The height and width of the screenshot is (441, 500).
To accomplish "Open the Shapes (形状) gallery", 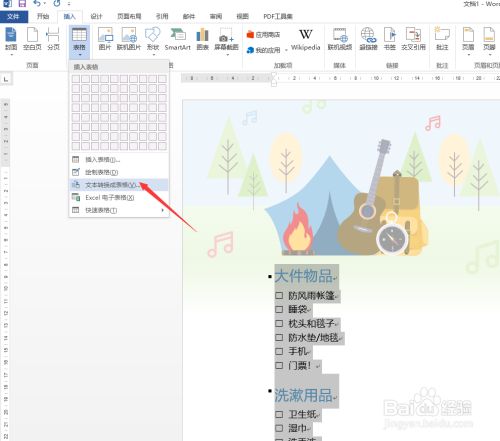I will click(x=153, y=39).
